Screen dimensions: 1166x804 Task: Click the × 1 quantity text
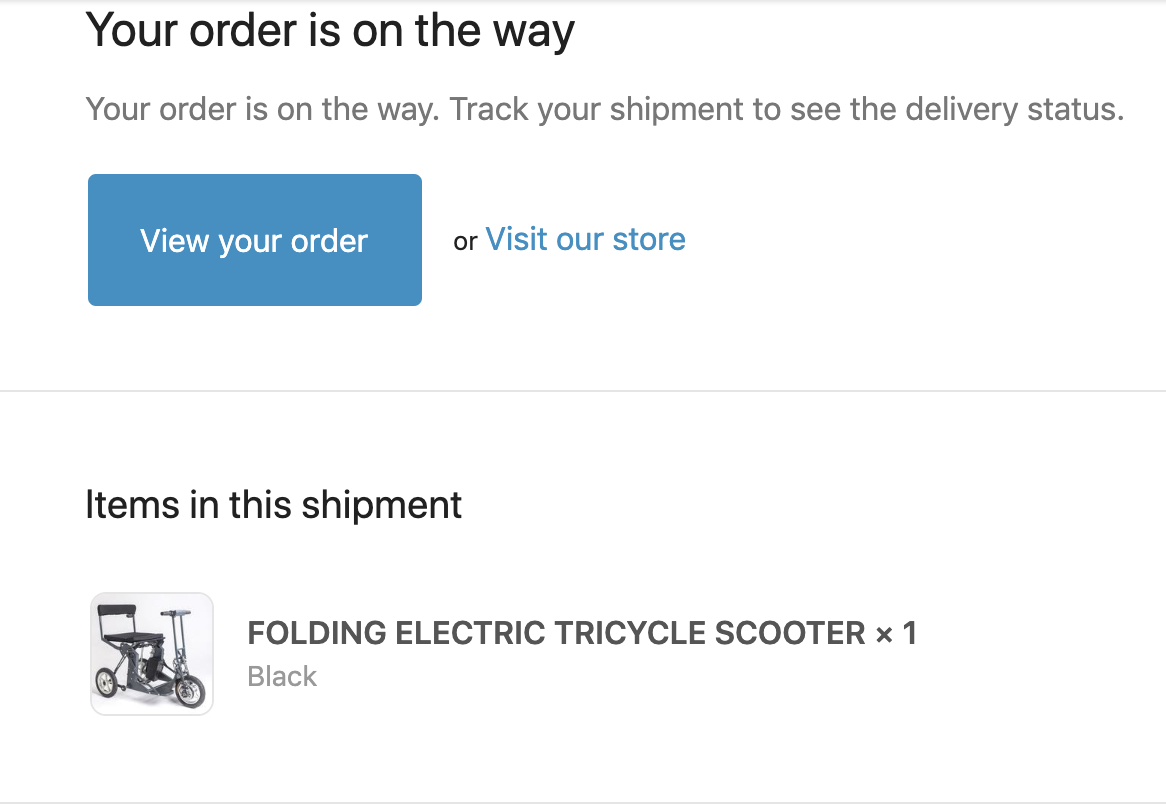pyautogui.click(x=895, y=633)
